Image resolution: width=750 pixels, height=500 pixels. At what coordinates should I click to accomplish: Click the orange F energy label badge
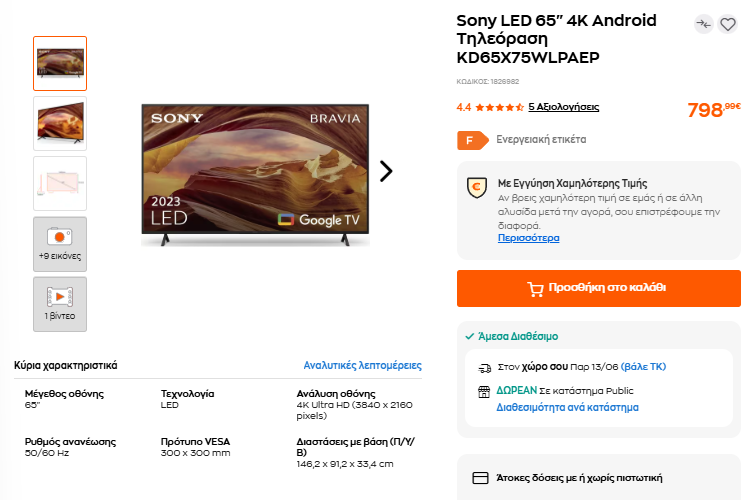tap(473, 140)
